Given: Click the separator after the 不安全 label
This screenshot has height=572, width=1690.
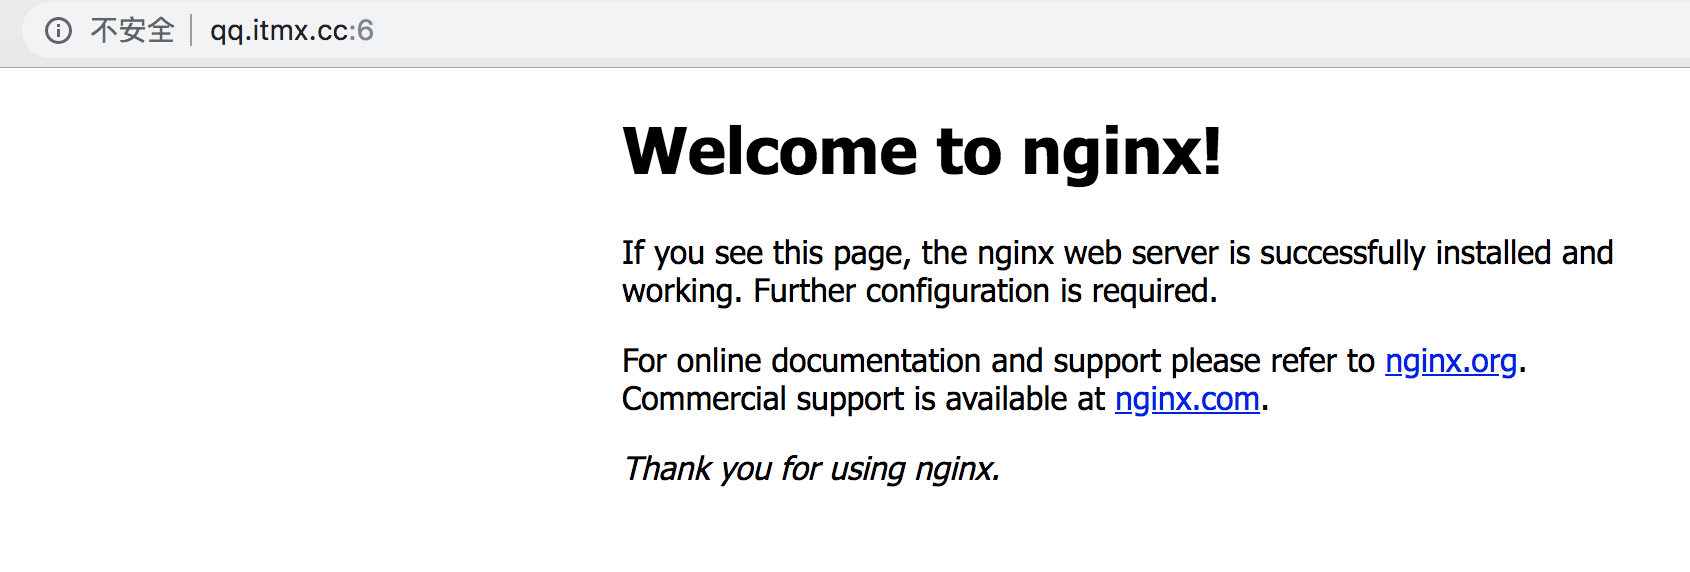Looking at the screenshot, I should tap(191, 31).
